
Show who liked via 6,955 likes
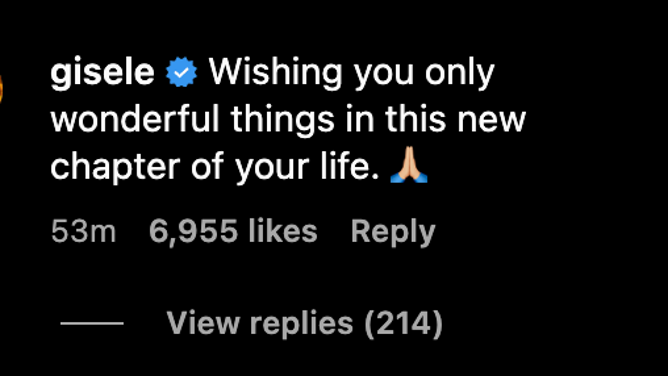pos(233,231)
